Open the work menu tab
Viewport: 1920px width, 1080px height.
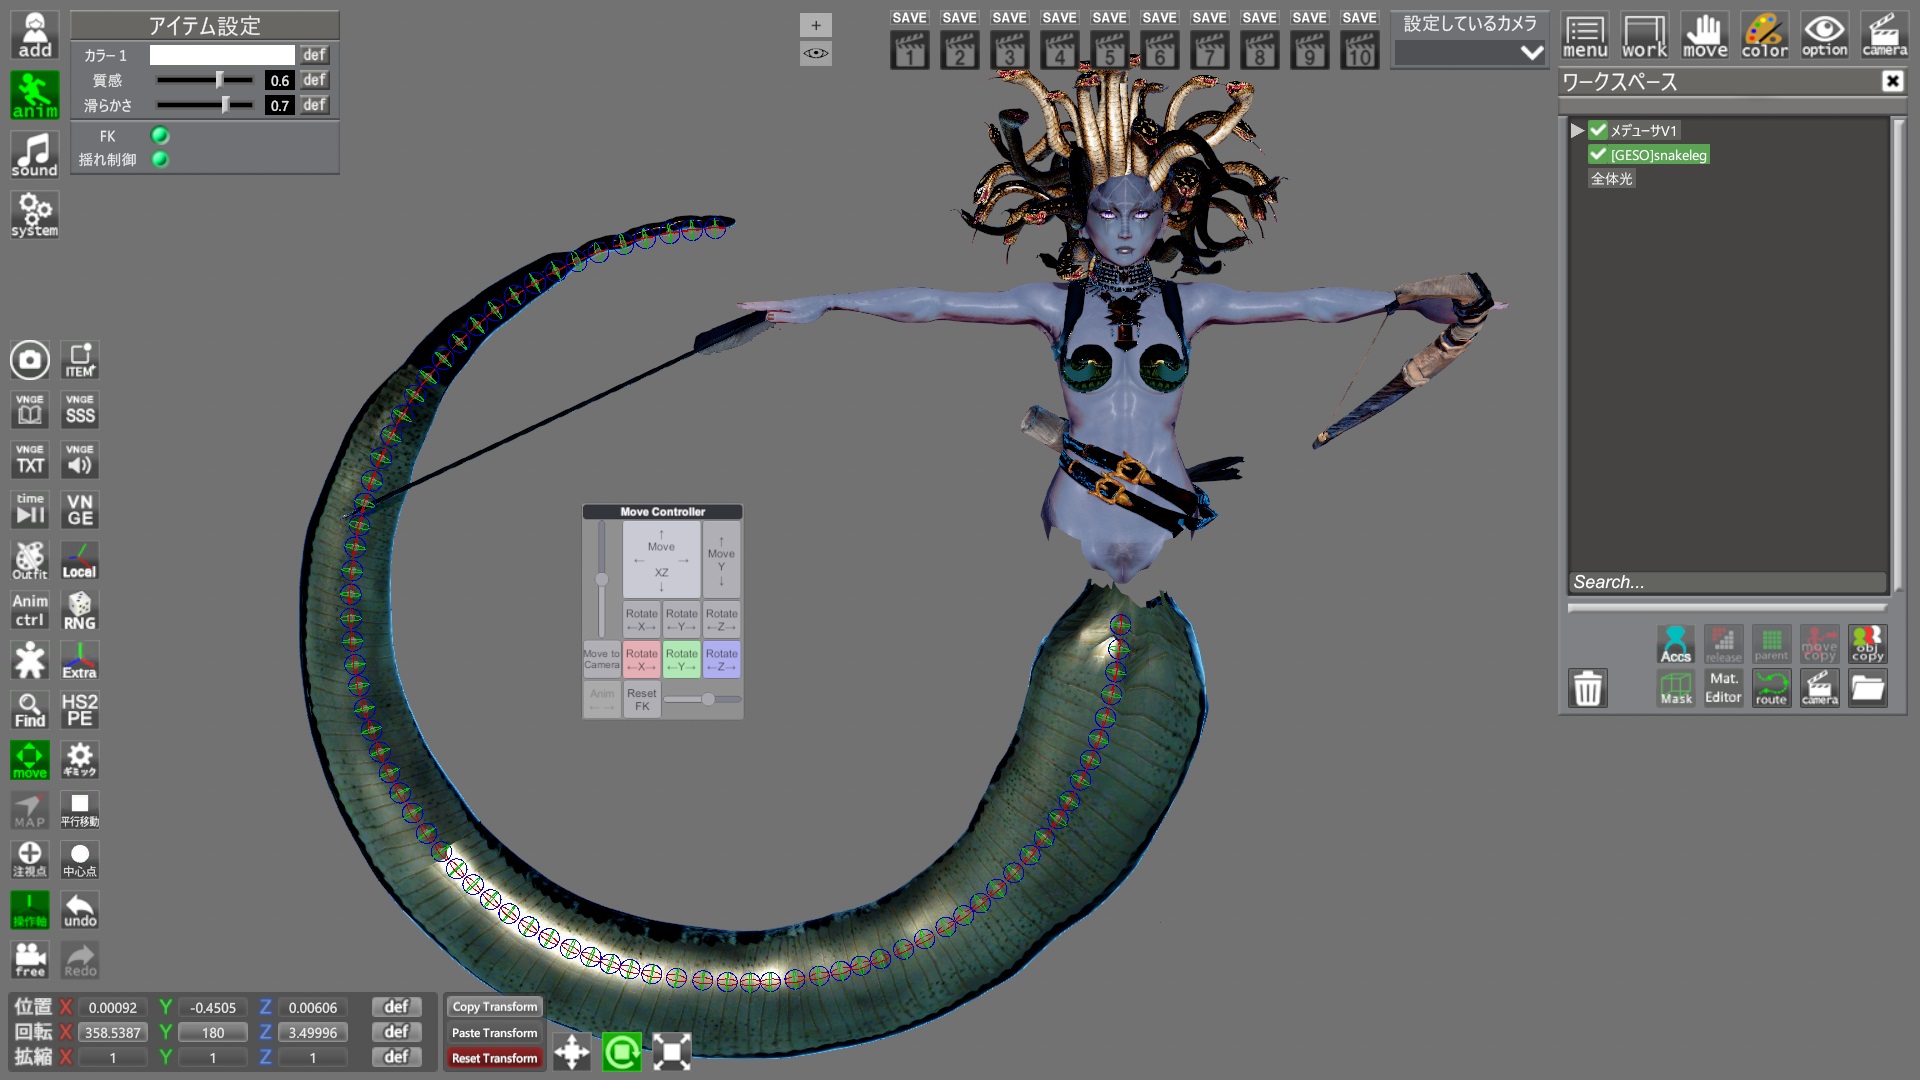coord(1644,35)
